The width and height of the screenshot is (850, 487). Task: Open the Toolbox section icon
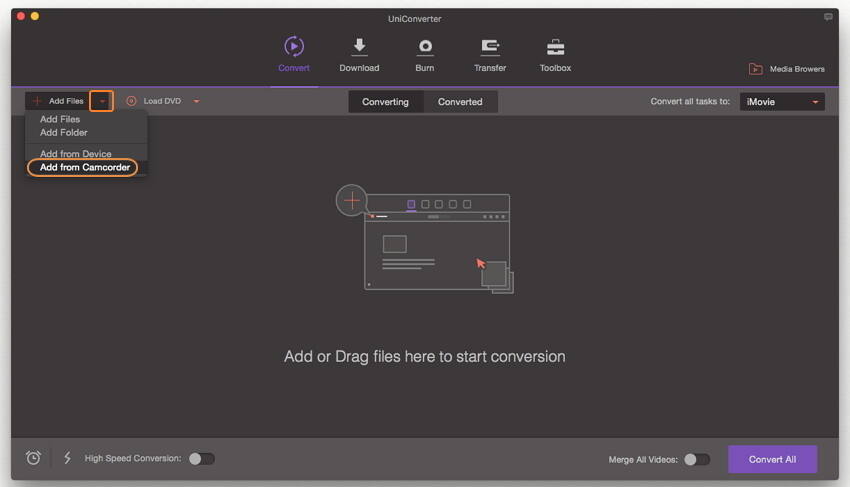[555, 47]
